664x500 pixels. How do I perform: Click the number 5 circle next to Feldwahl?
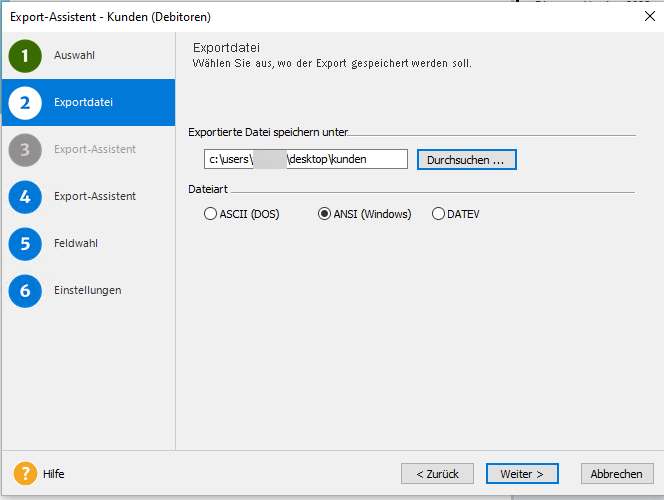point(25,244)
